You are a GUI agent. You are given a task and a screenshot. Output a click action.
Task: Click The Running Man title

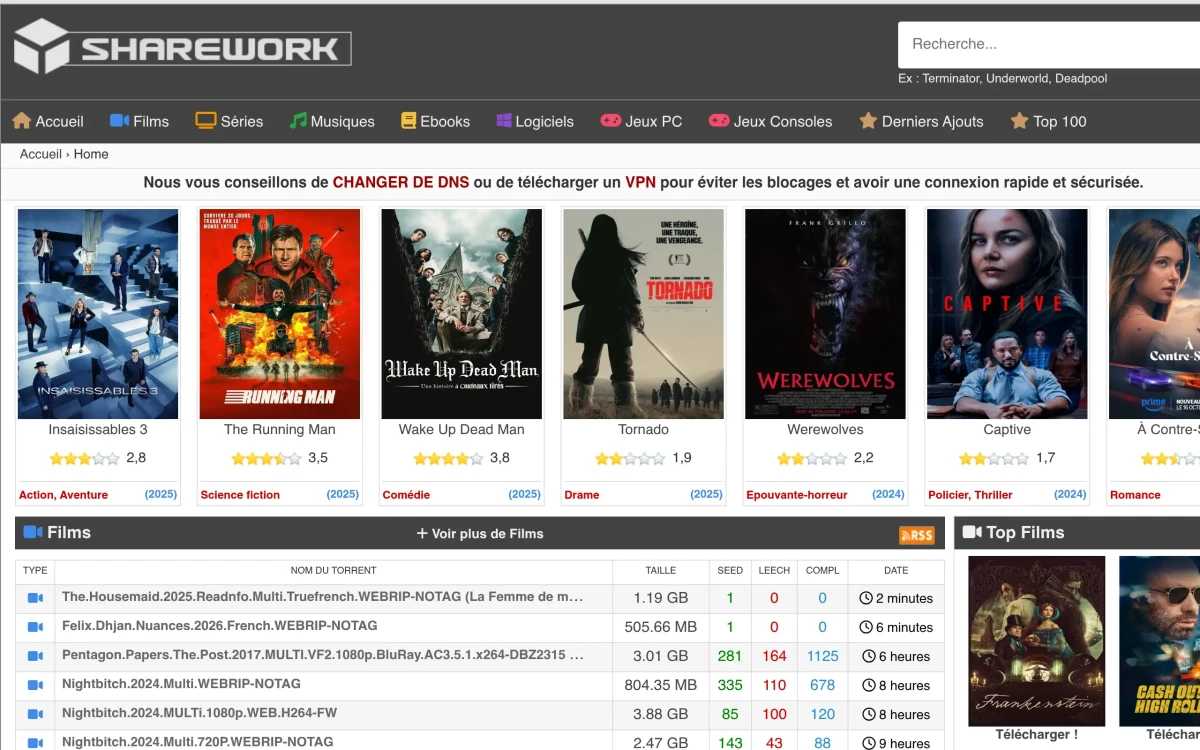(280, 429)
